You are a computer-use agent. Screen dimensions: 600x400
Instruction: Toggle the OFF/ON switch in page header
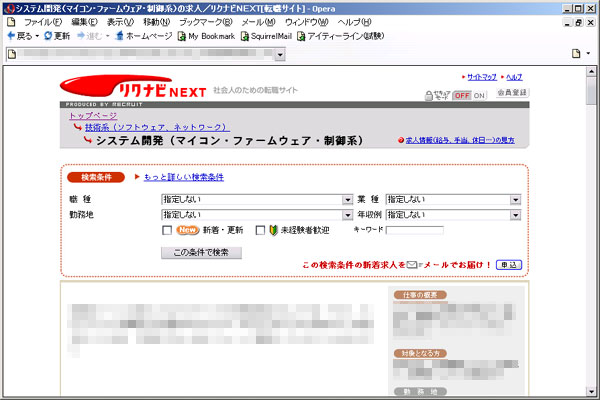click(471, 94)
